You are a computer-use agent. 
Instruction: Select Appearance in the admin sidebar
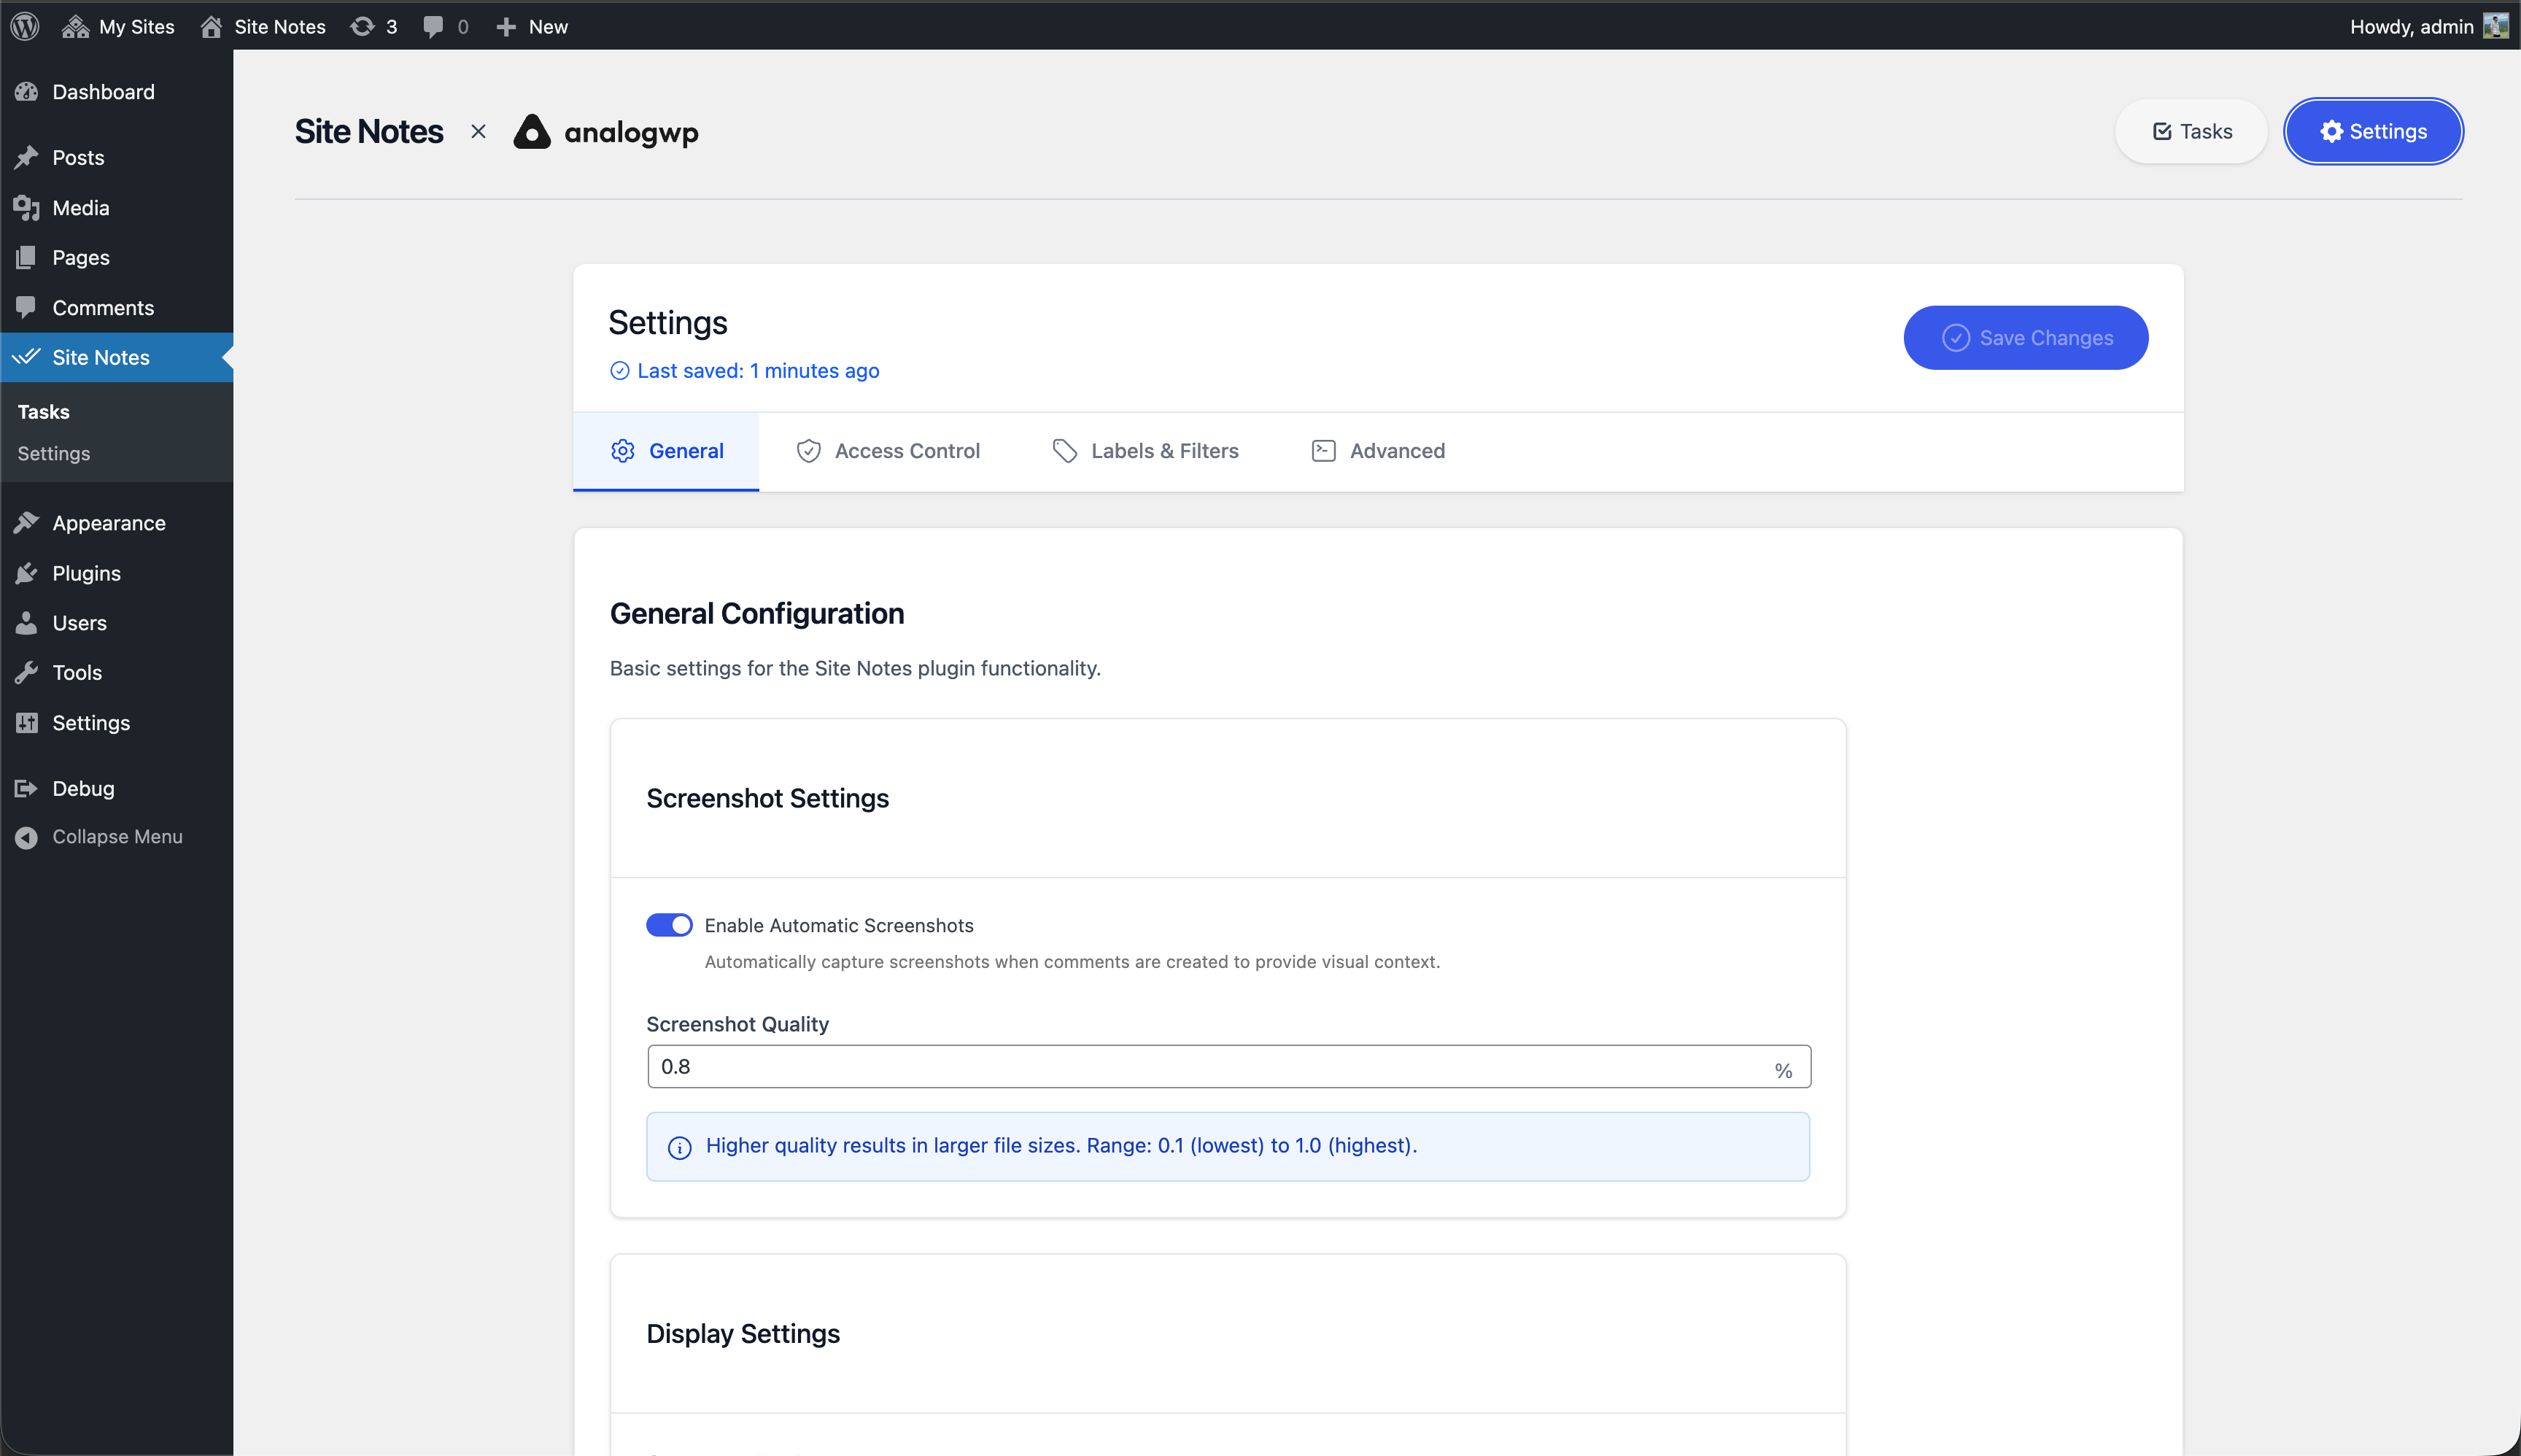(x=108, y=523)
